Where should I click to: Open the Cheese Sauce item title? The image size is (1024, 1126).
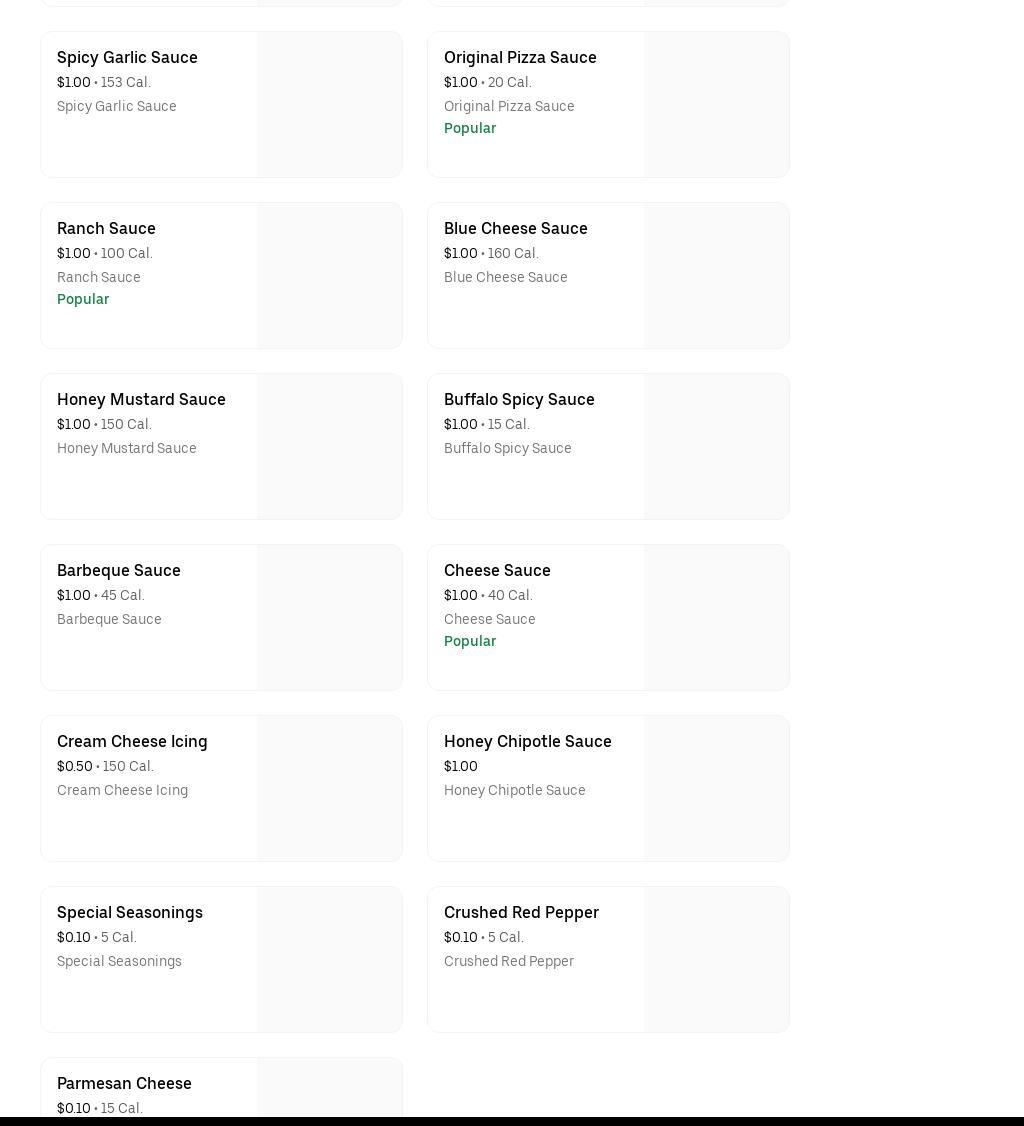coord(497,571)
